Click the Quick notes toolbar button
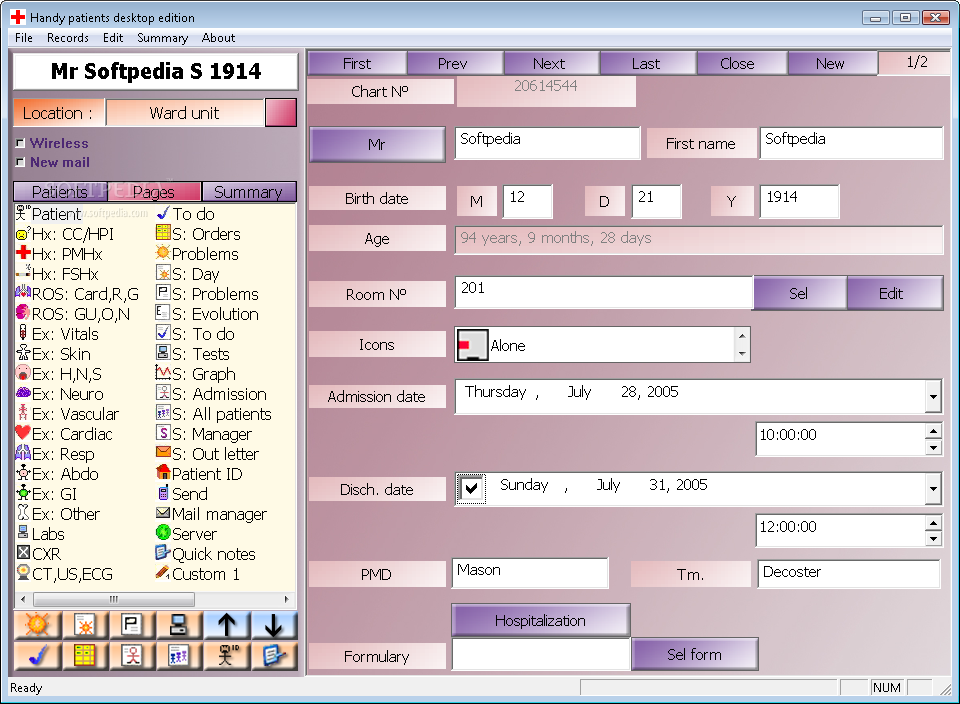Screen dimensions: 960x704 coord(274,655)
